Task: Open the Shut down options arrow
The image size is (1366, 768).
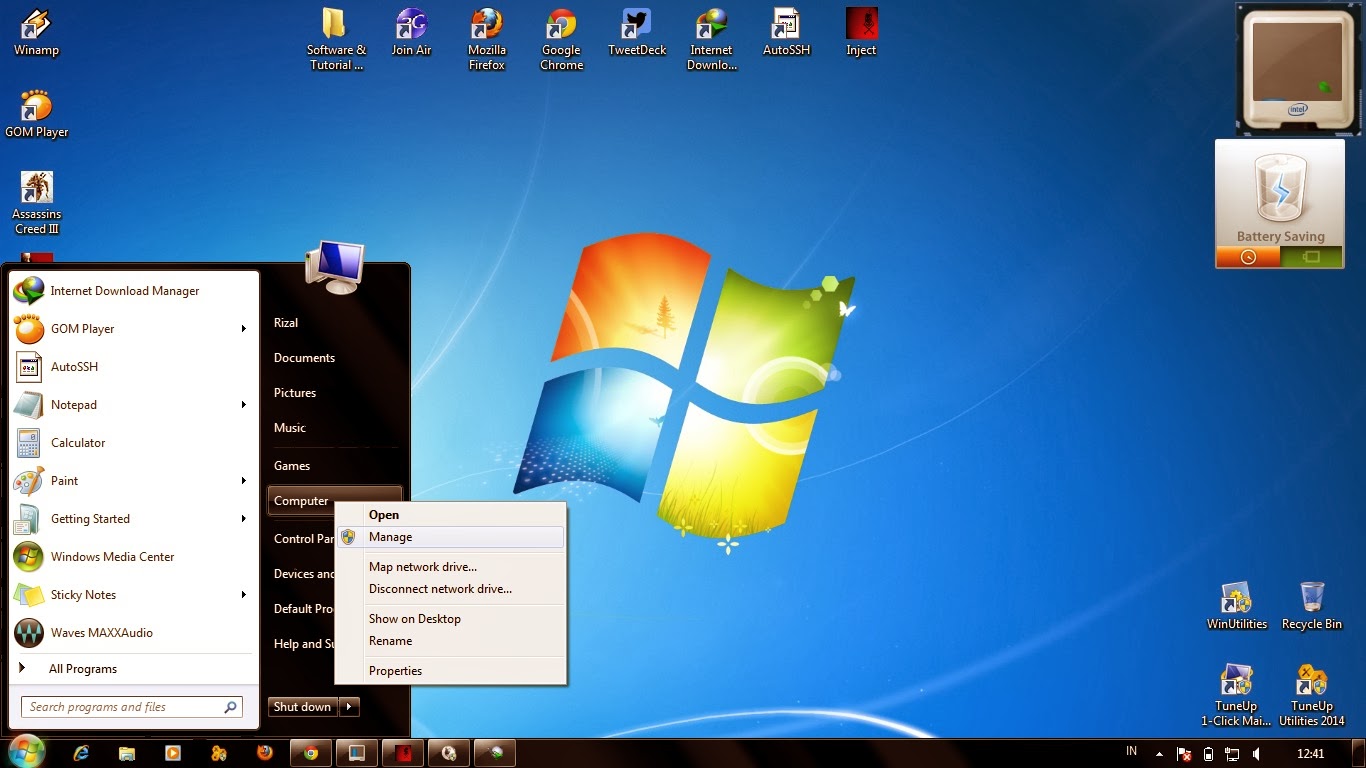Action: (x=348, y=707)
